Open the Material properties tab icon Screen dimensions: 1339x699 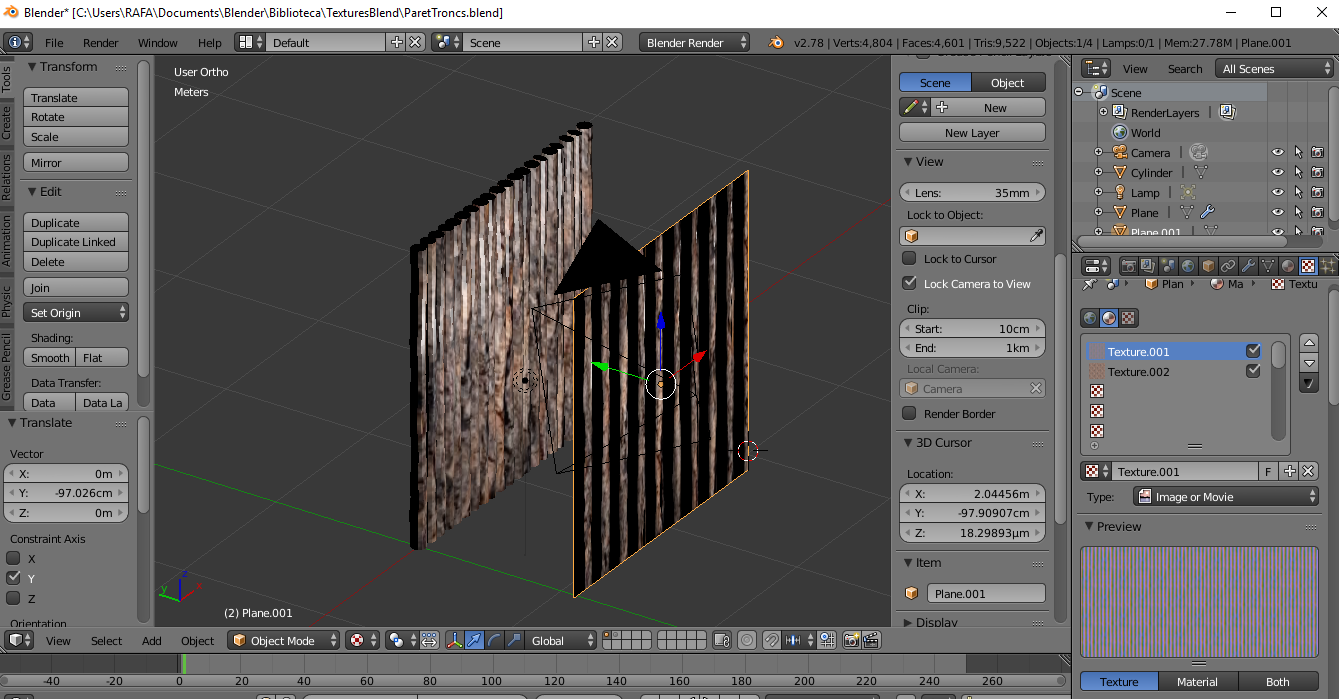click(1287, 266)
